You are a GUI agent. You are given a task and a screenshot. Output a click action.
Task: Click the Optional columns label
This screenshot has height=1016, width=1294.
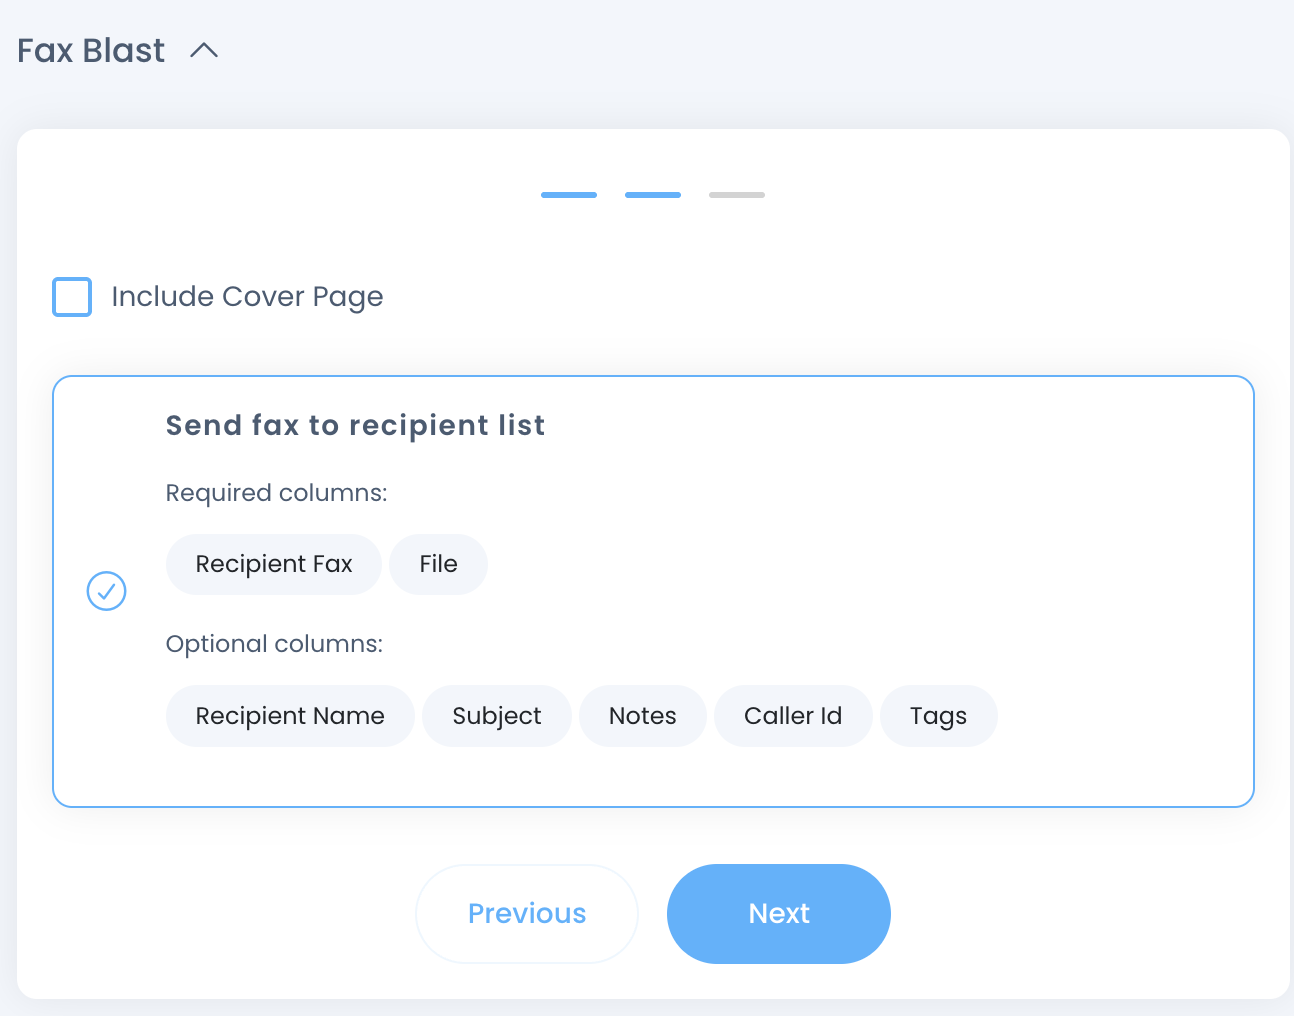274,644
